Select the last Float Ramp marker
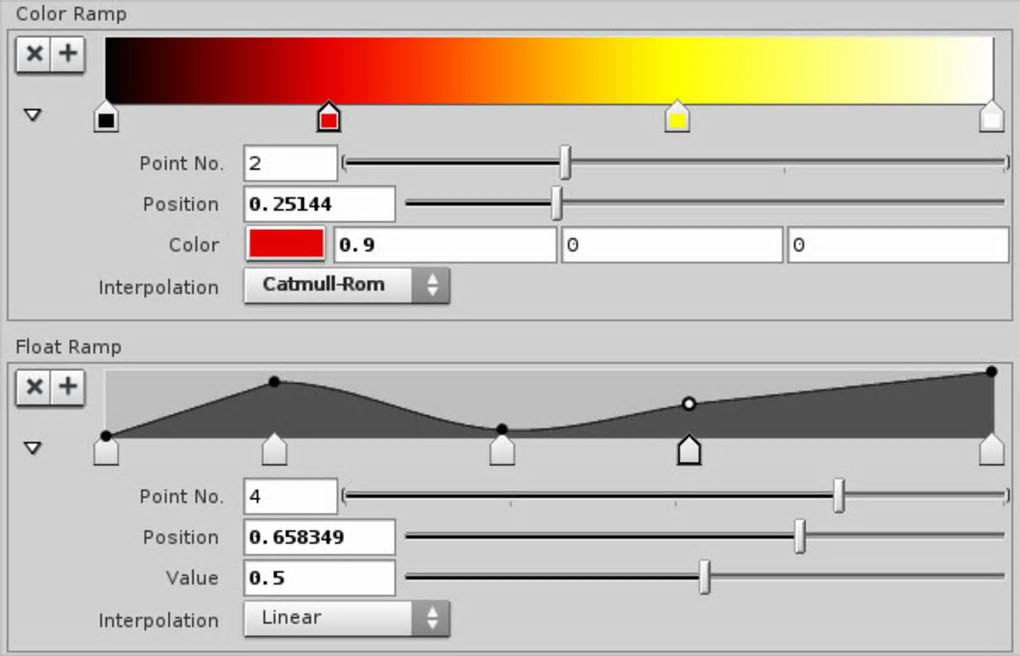1020x656 pixels. tap(991, 450)
